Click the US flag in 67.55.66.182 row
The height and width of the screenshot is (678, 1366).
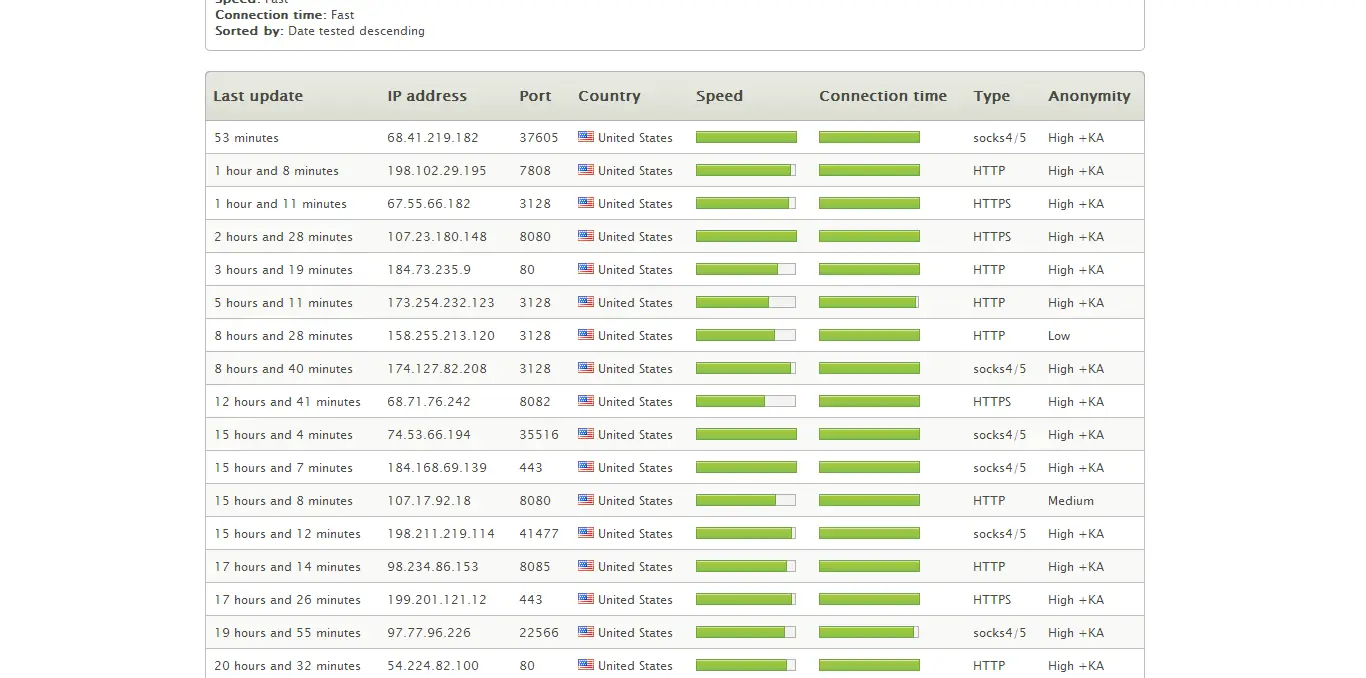tap(586, 203)
